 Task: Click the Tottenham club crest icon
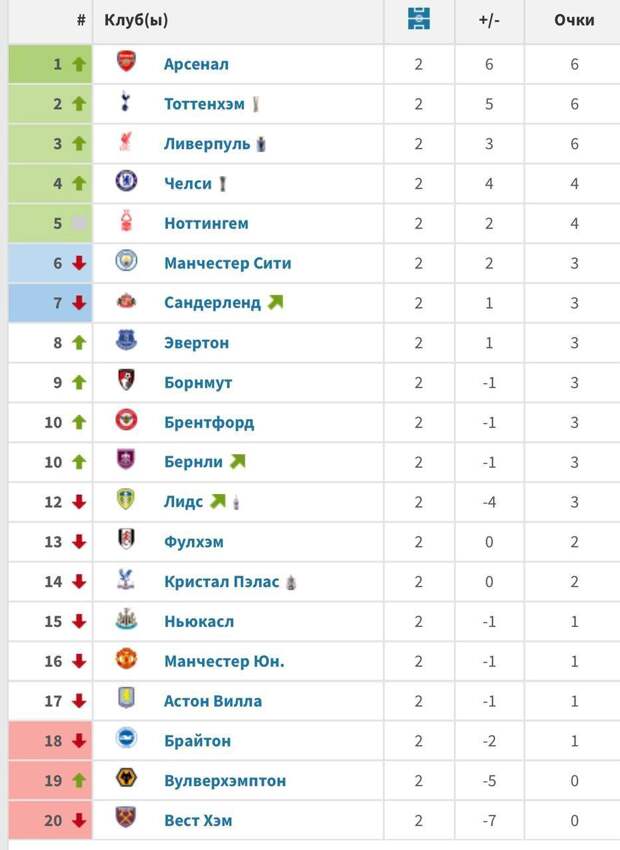coord(126,102)
